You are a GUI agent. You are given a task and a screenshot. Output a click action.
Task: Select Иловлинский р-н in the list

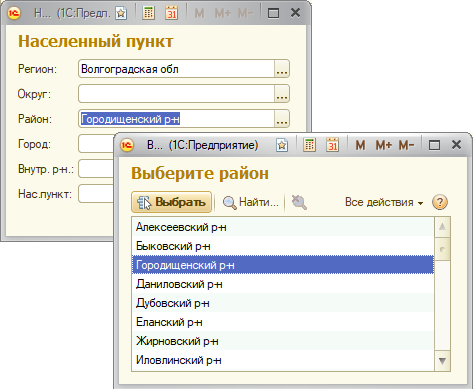tap(283, 360)
